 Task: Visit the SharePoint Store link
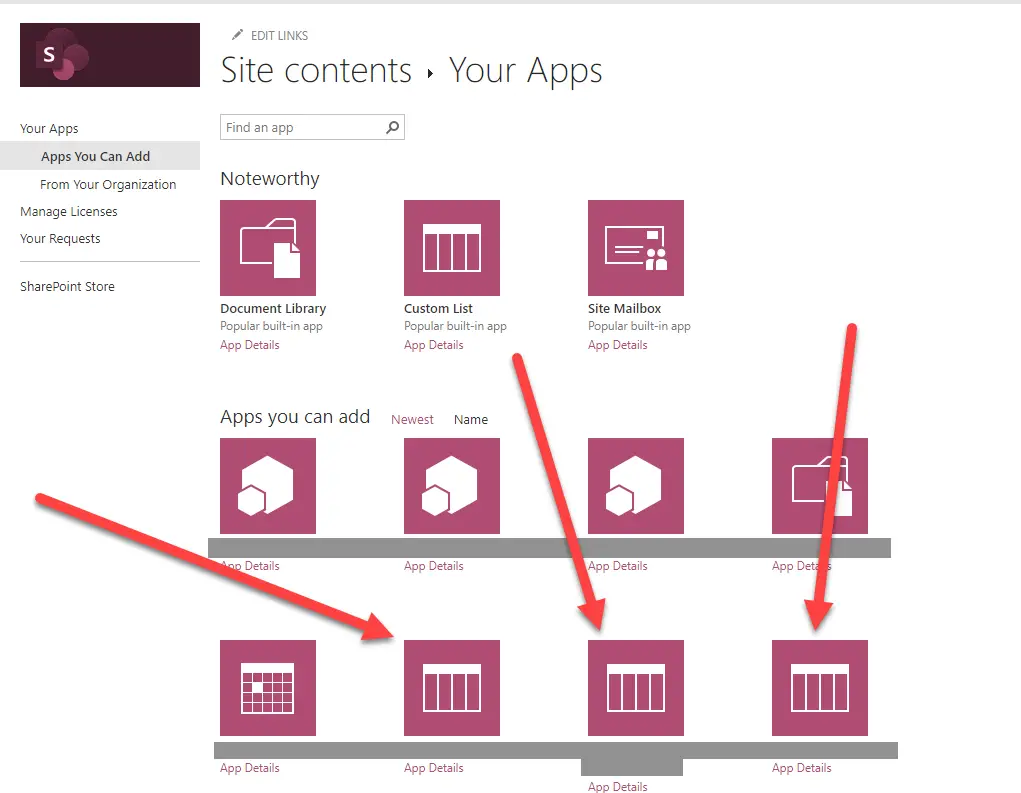point(67,287)
